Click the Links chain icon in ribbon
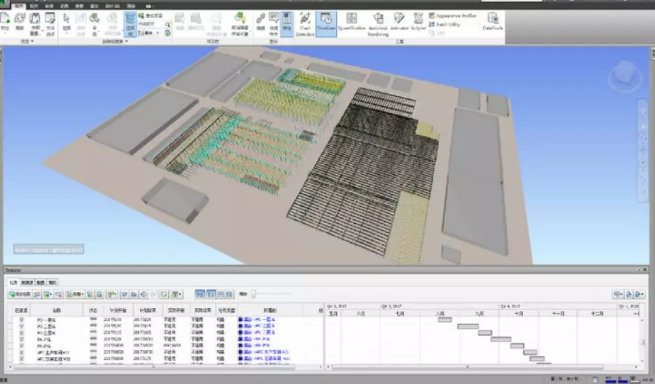The width and height of the screenshot is (655, 385). (x=261, y=22)
